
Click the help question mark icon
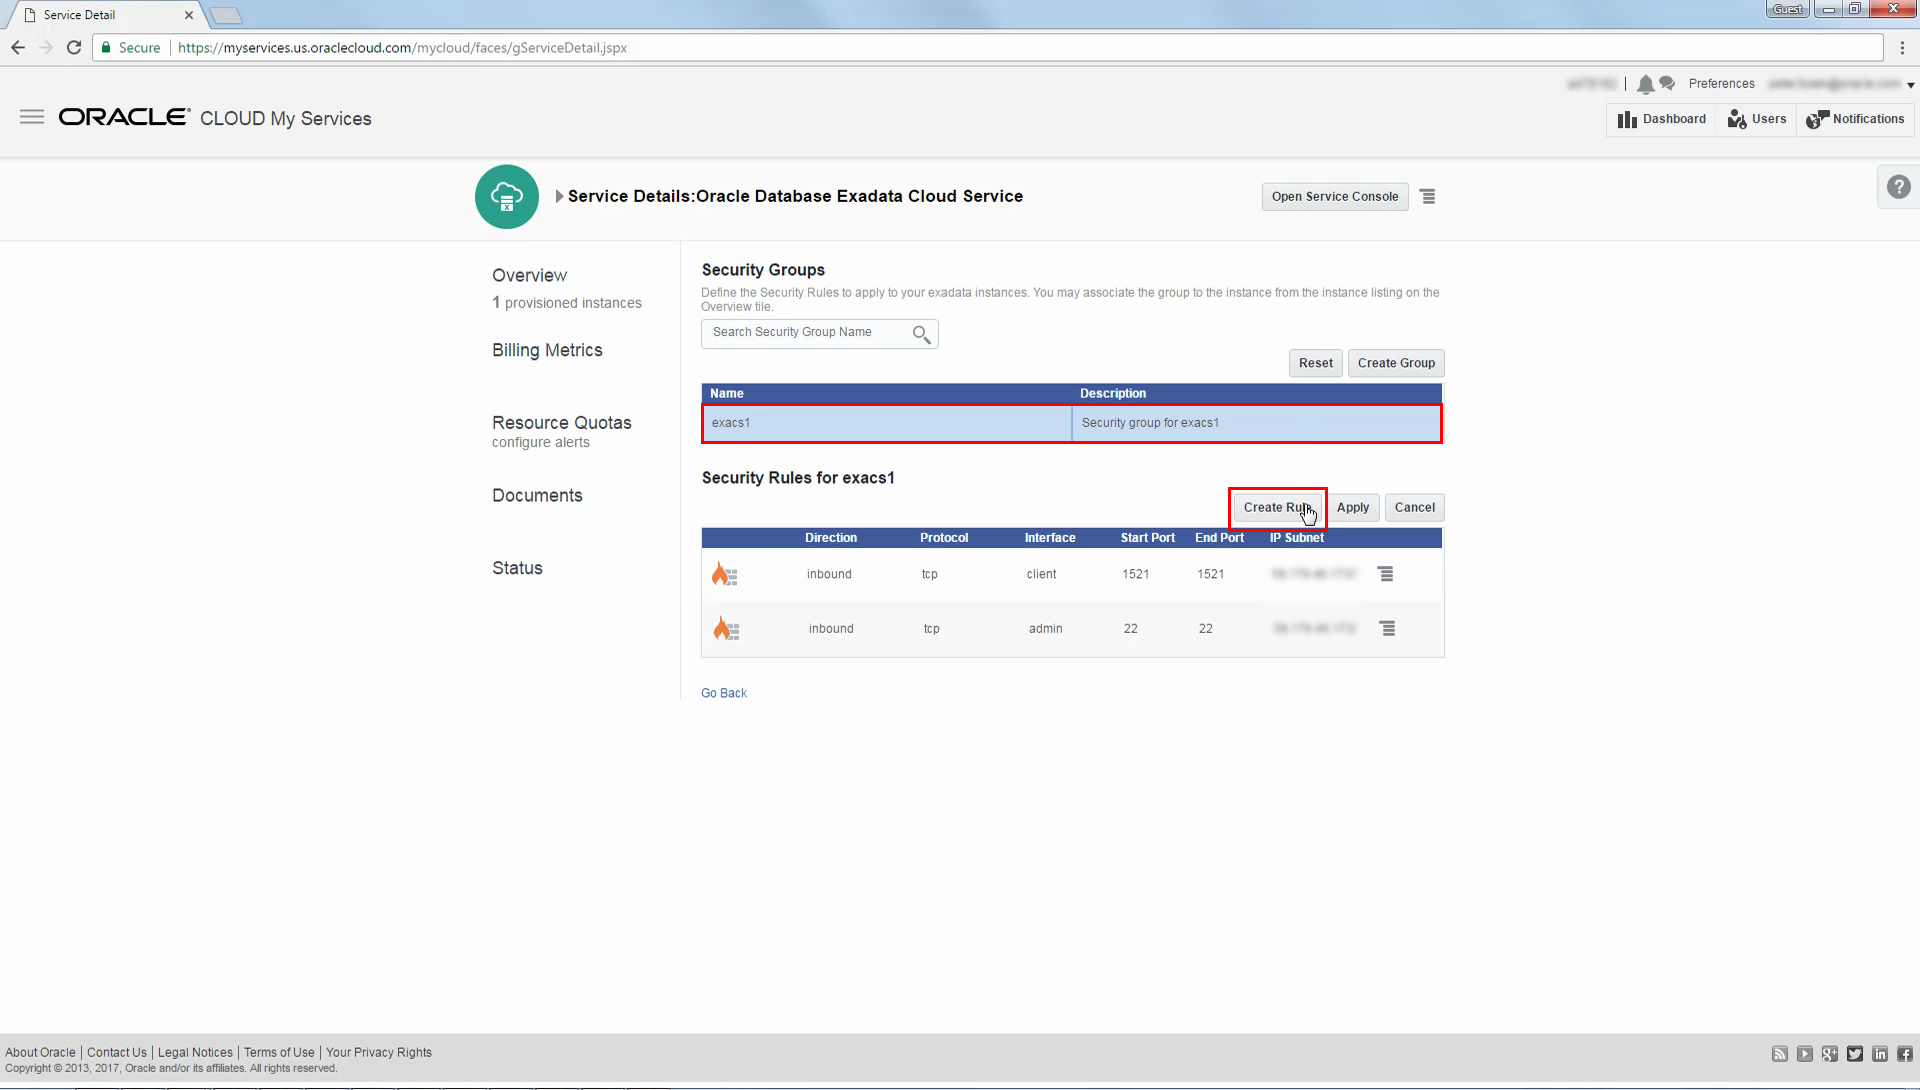[1898, 187]
